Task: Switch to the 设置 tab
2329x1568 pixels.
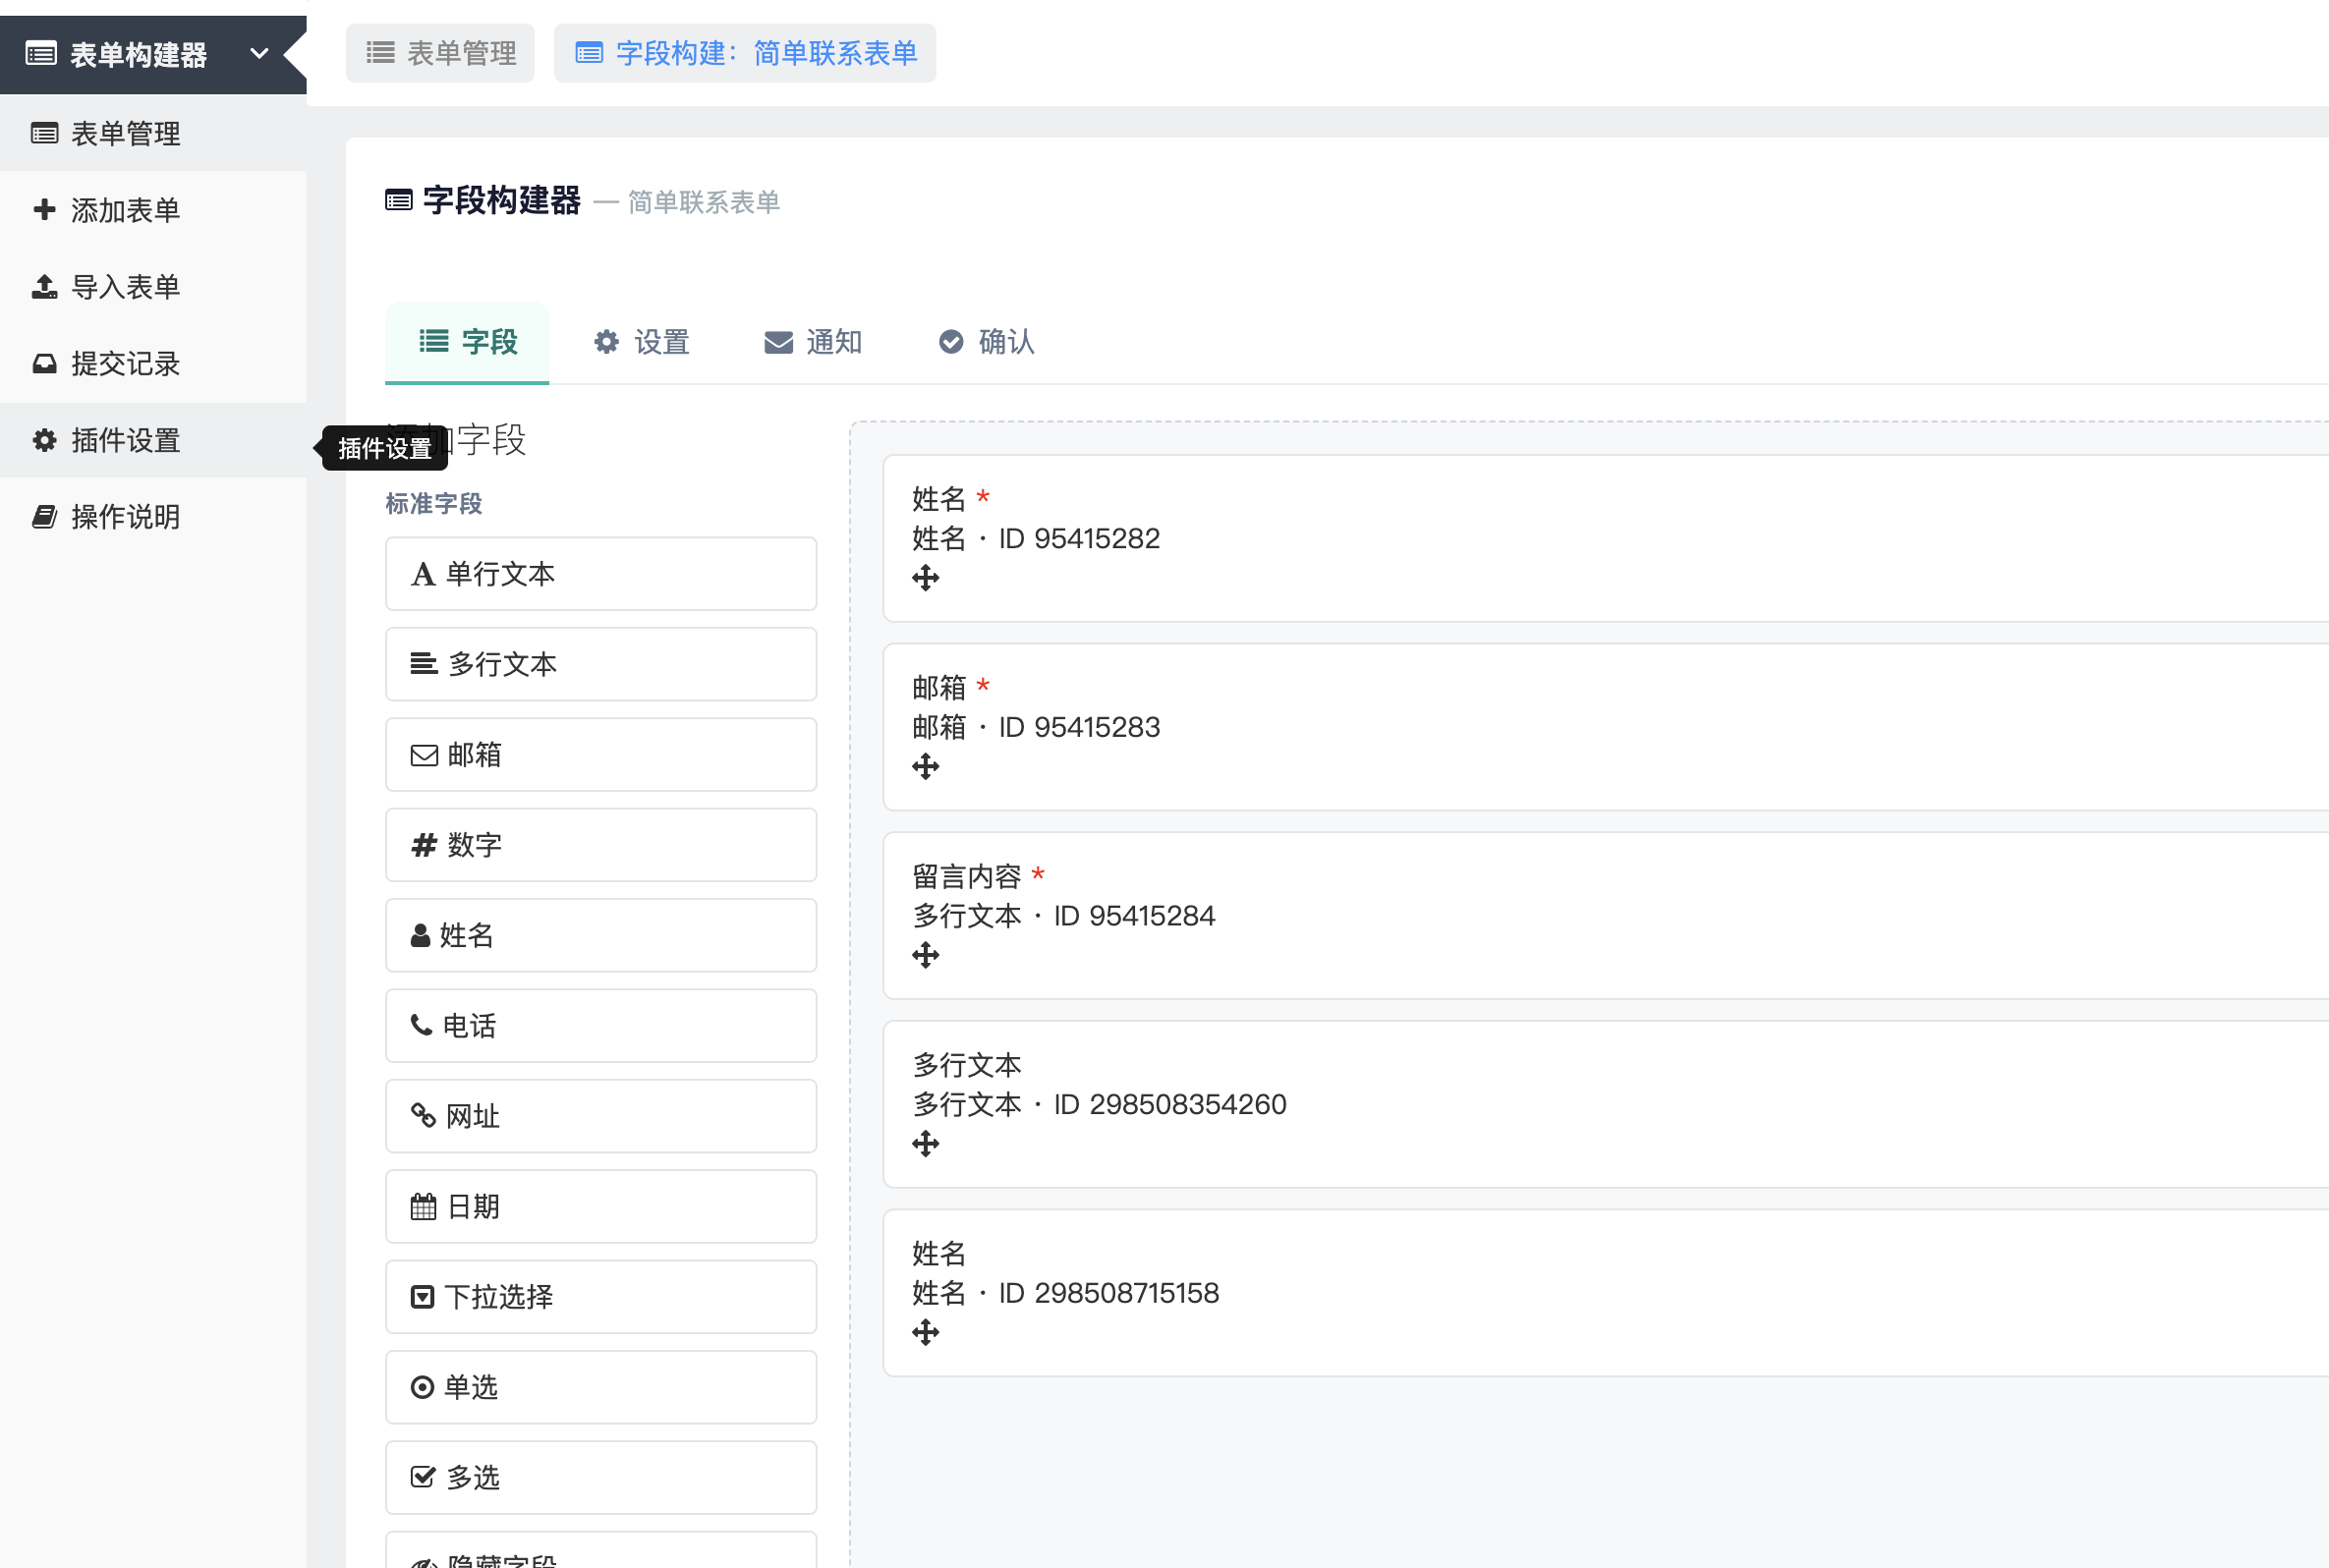Action: click(641, 342)
